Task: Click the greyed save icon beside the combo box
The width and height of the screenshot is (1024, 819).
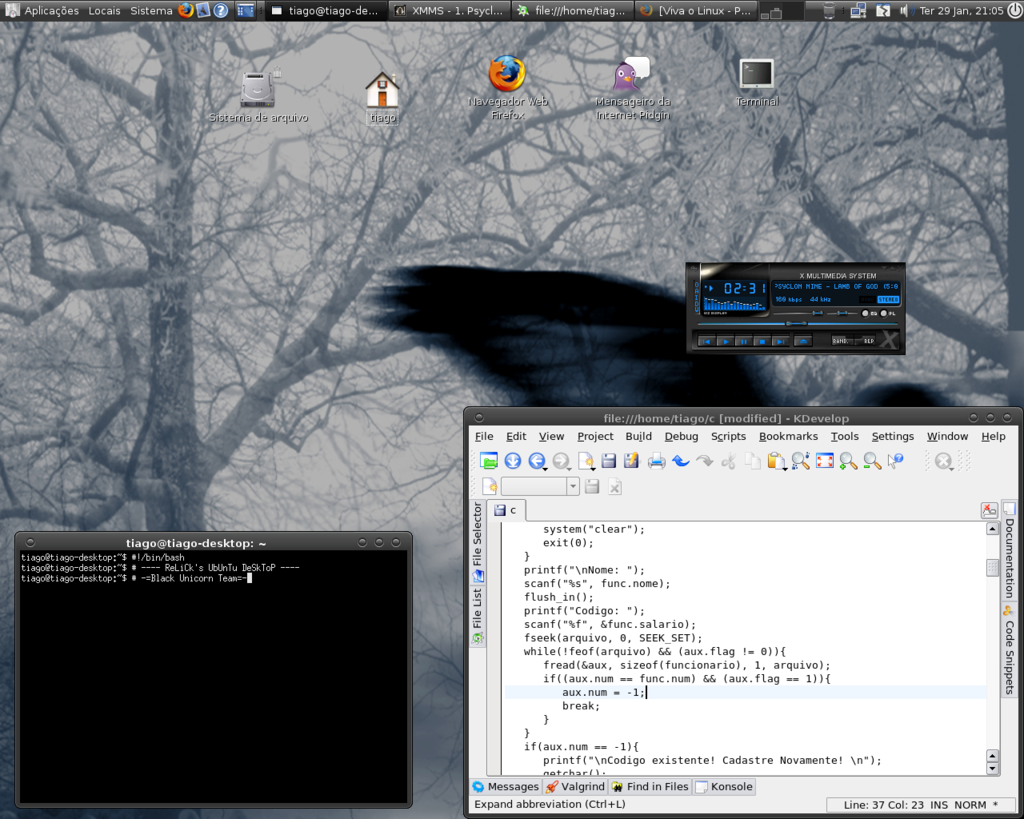Action: click(592, 487)
